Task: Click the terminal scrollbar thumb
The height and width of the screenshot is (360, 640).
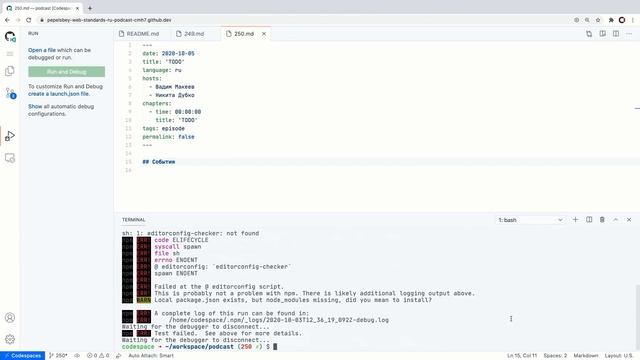Action: tap(638, 318)
